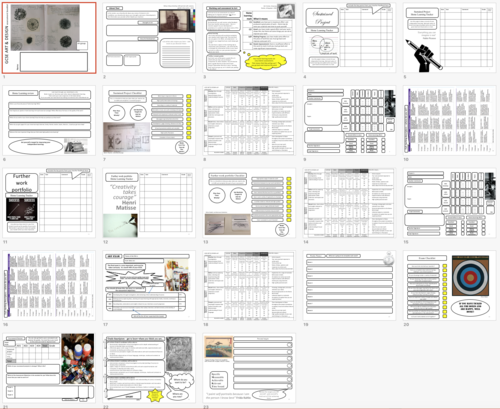Open slide 2 with the sepia photograph

[149, 38]
